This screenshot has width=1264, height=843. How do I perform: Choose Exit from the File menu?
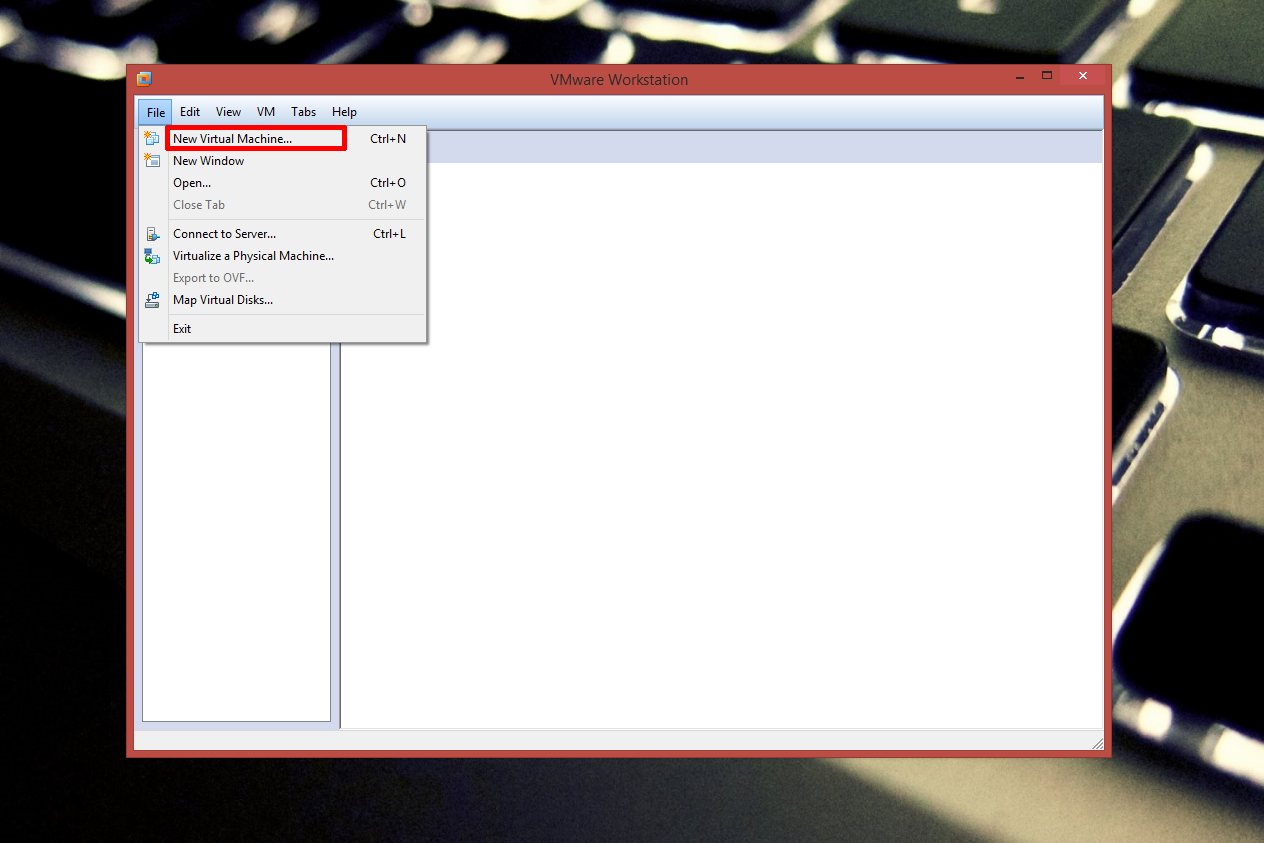pyautogui.click(x=284, y=329)
